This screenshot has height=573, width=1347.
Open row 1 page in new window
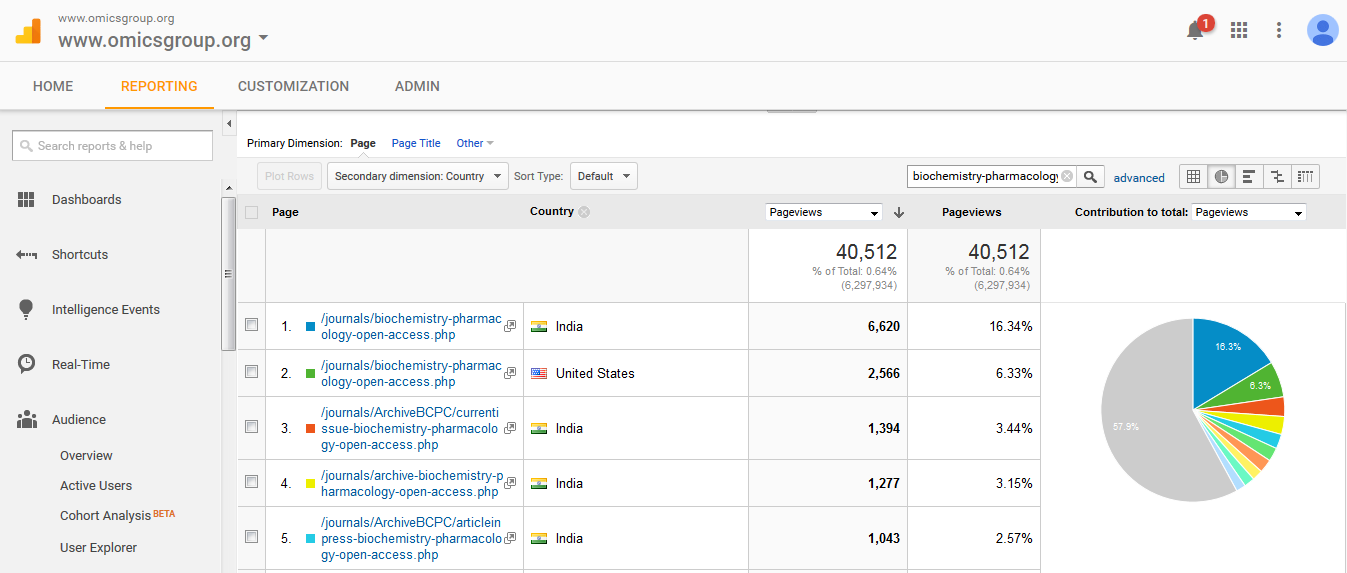pyautogui.click(x=510, y=326)
